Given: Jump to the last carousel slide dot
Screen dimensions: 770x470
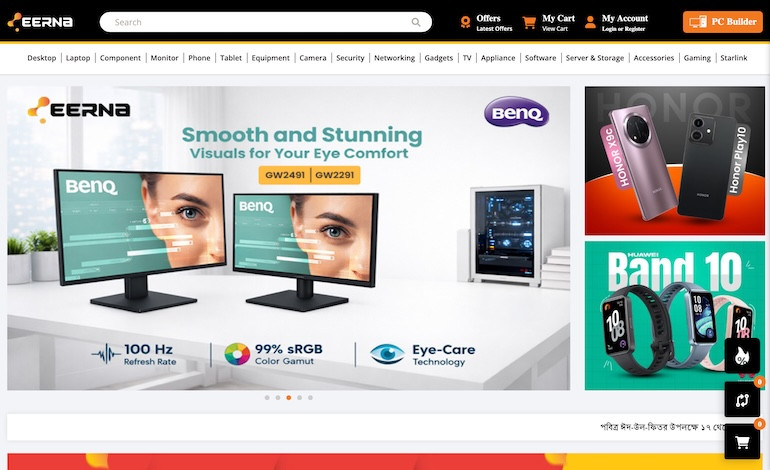Looking at the screenshot, I should point(311,398).
